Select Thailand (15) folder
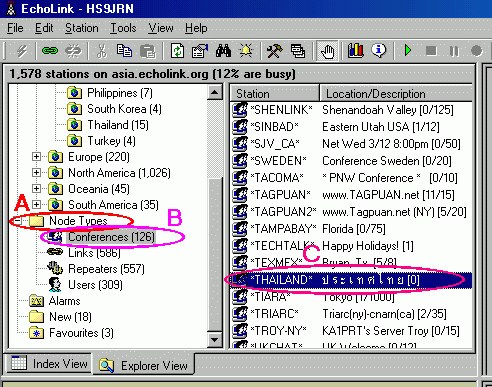Viewport: 492px width, 387px height. tap(118, 125)
